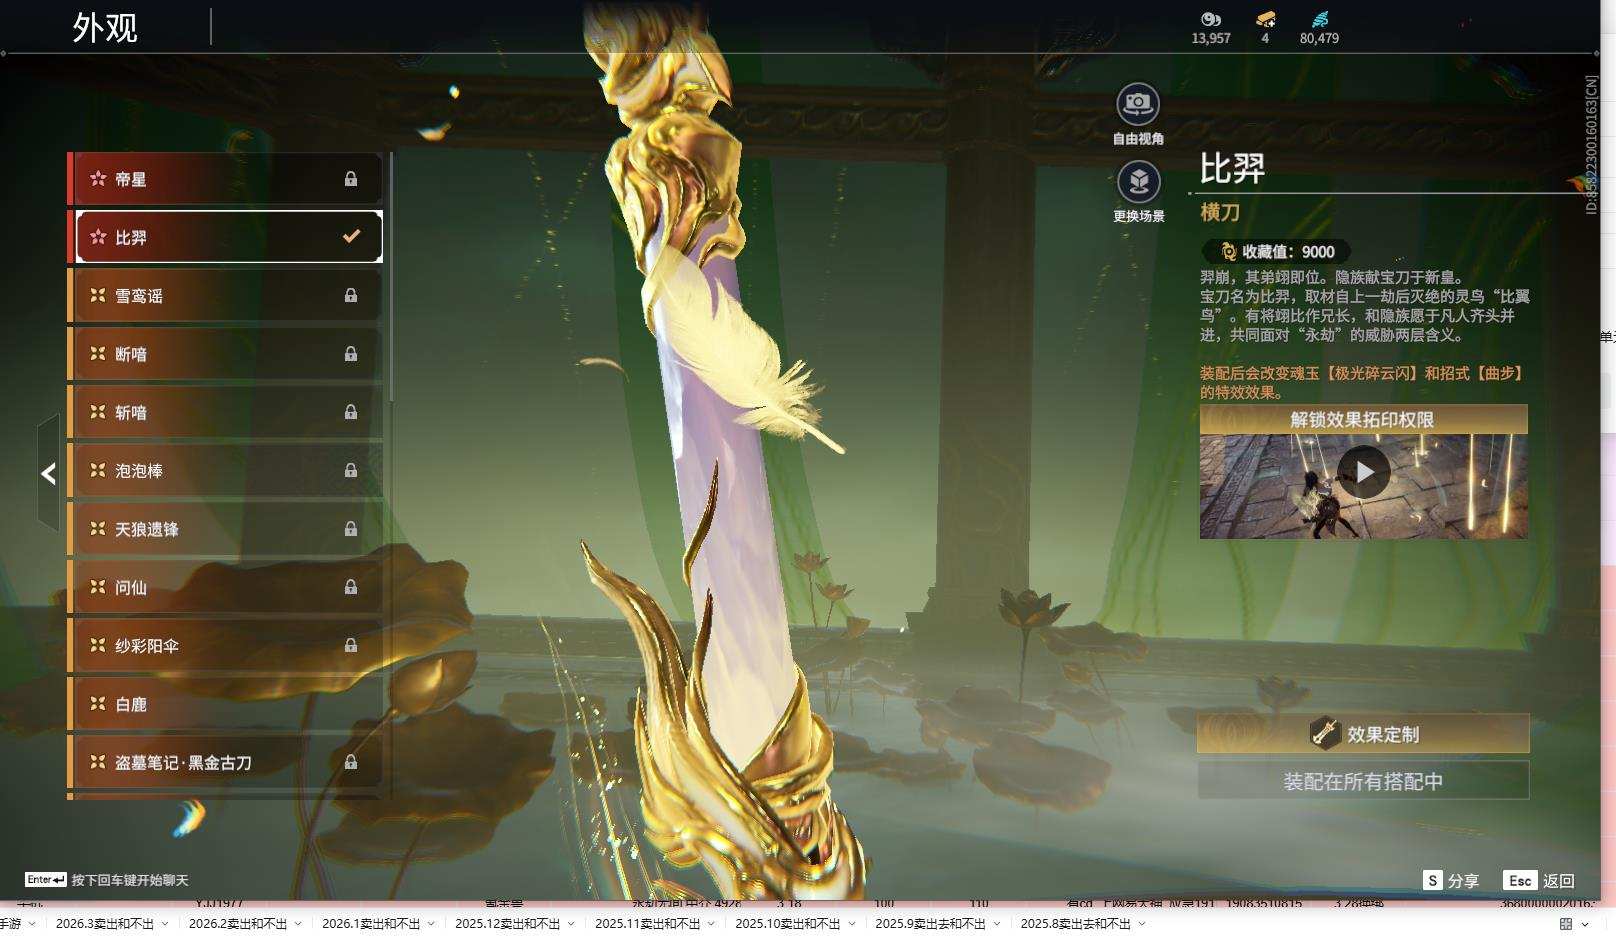Switch to spreadsheet tab 2025.12卖出和不出
Image resolution: width=1616 pixels, height=939 pixels.
pos(508,924)
